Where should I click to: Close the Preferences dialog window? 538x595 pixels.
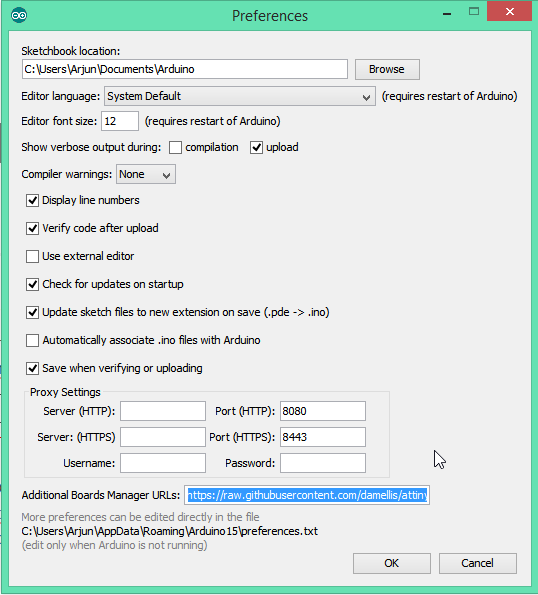point(510,11)
